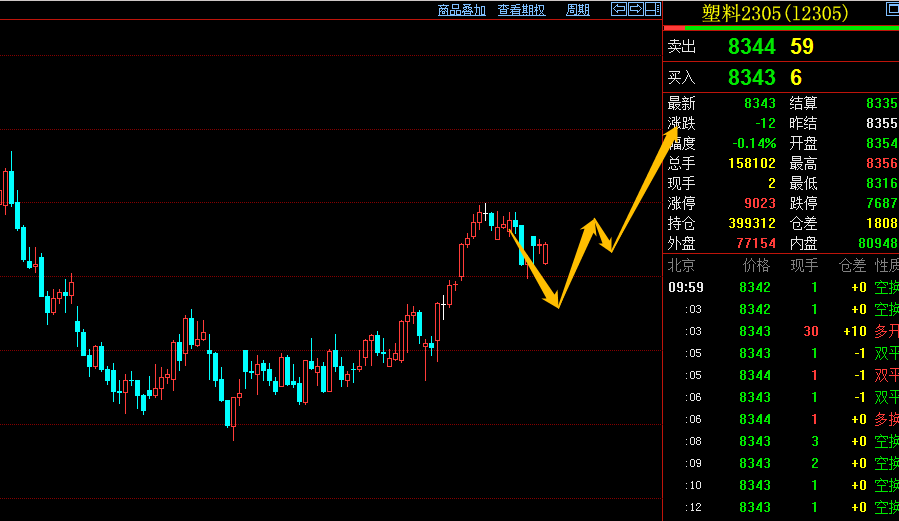
Task: Click the window icon beside 塑料2305 title
Action: tap(893, 9)
